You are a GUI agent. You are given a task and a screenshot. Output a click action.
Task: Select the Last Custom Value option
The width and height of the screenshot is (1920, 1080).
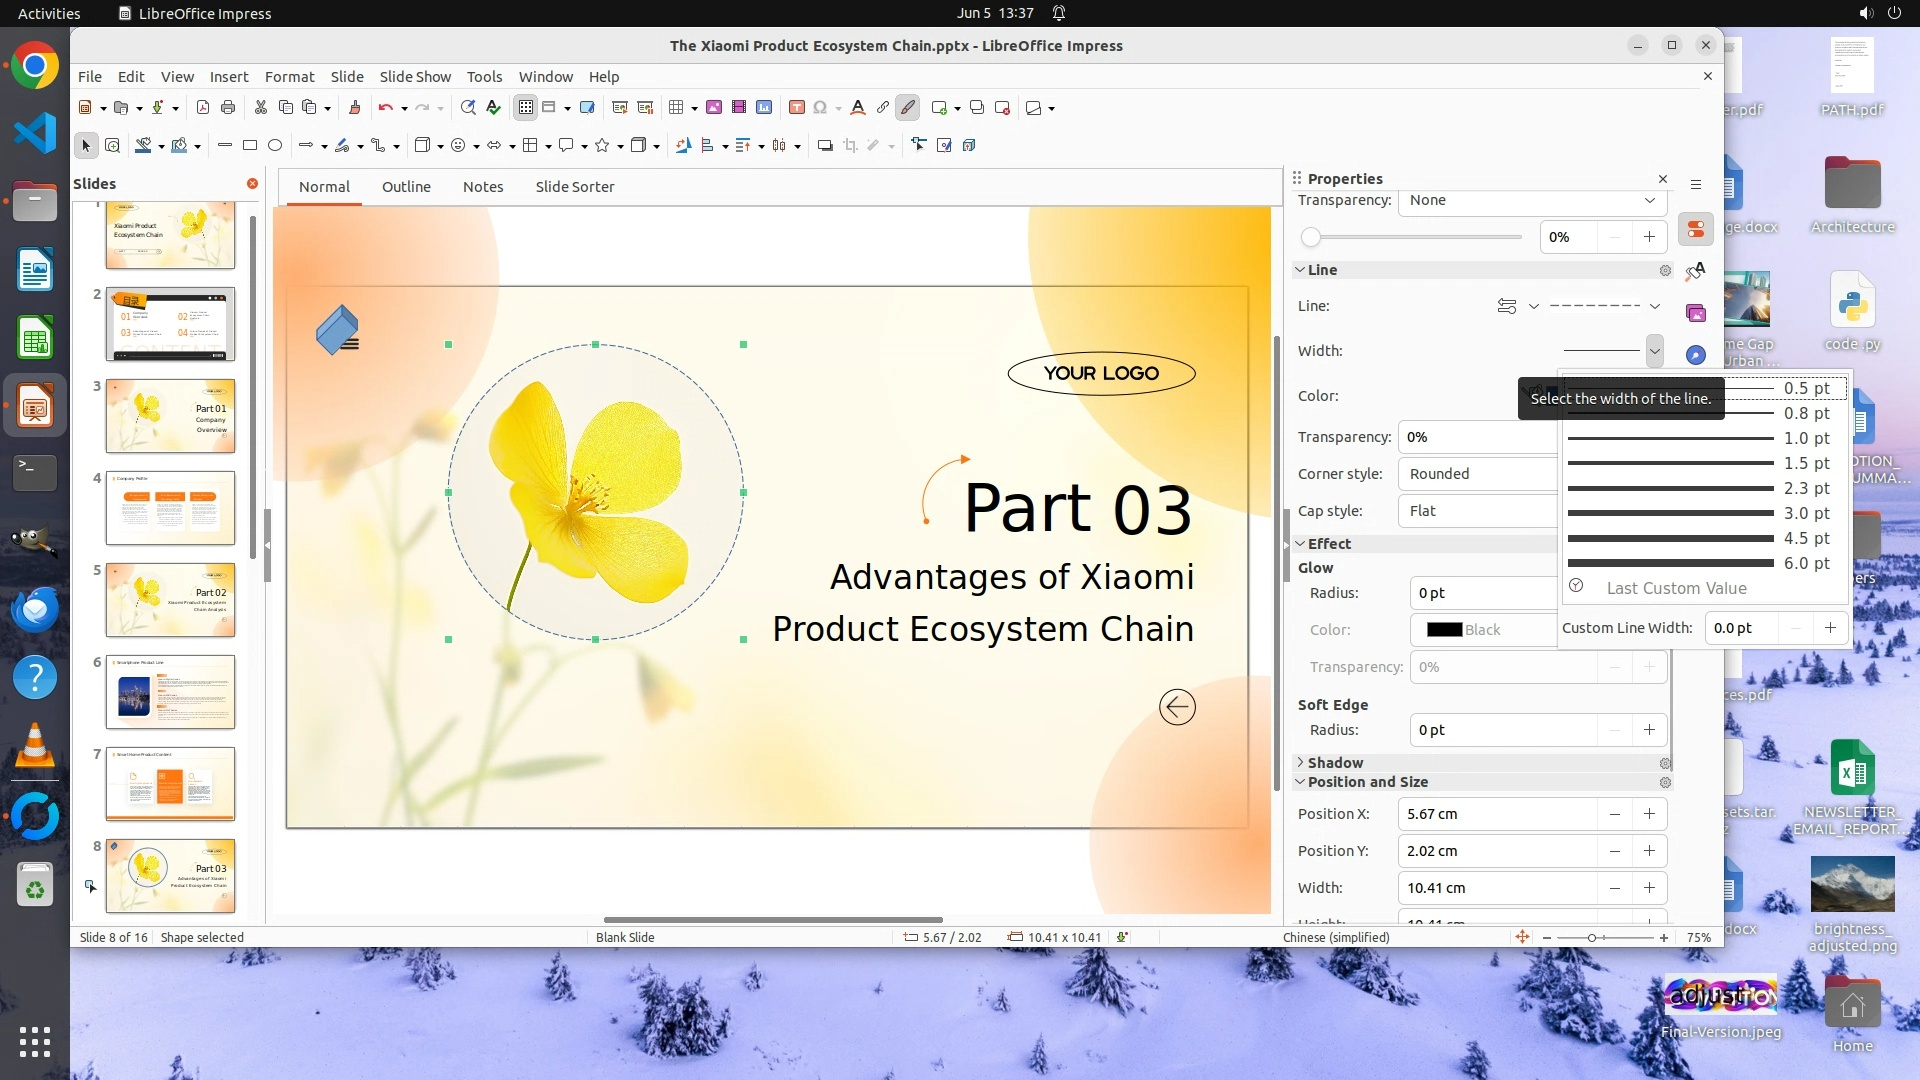pyautogui.click(x=1676, y=589)
